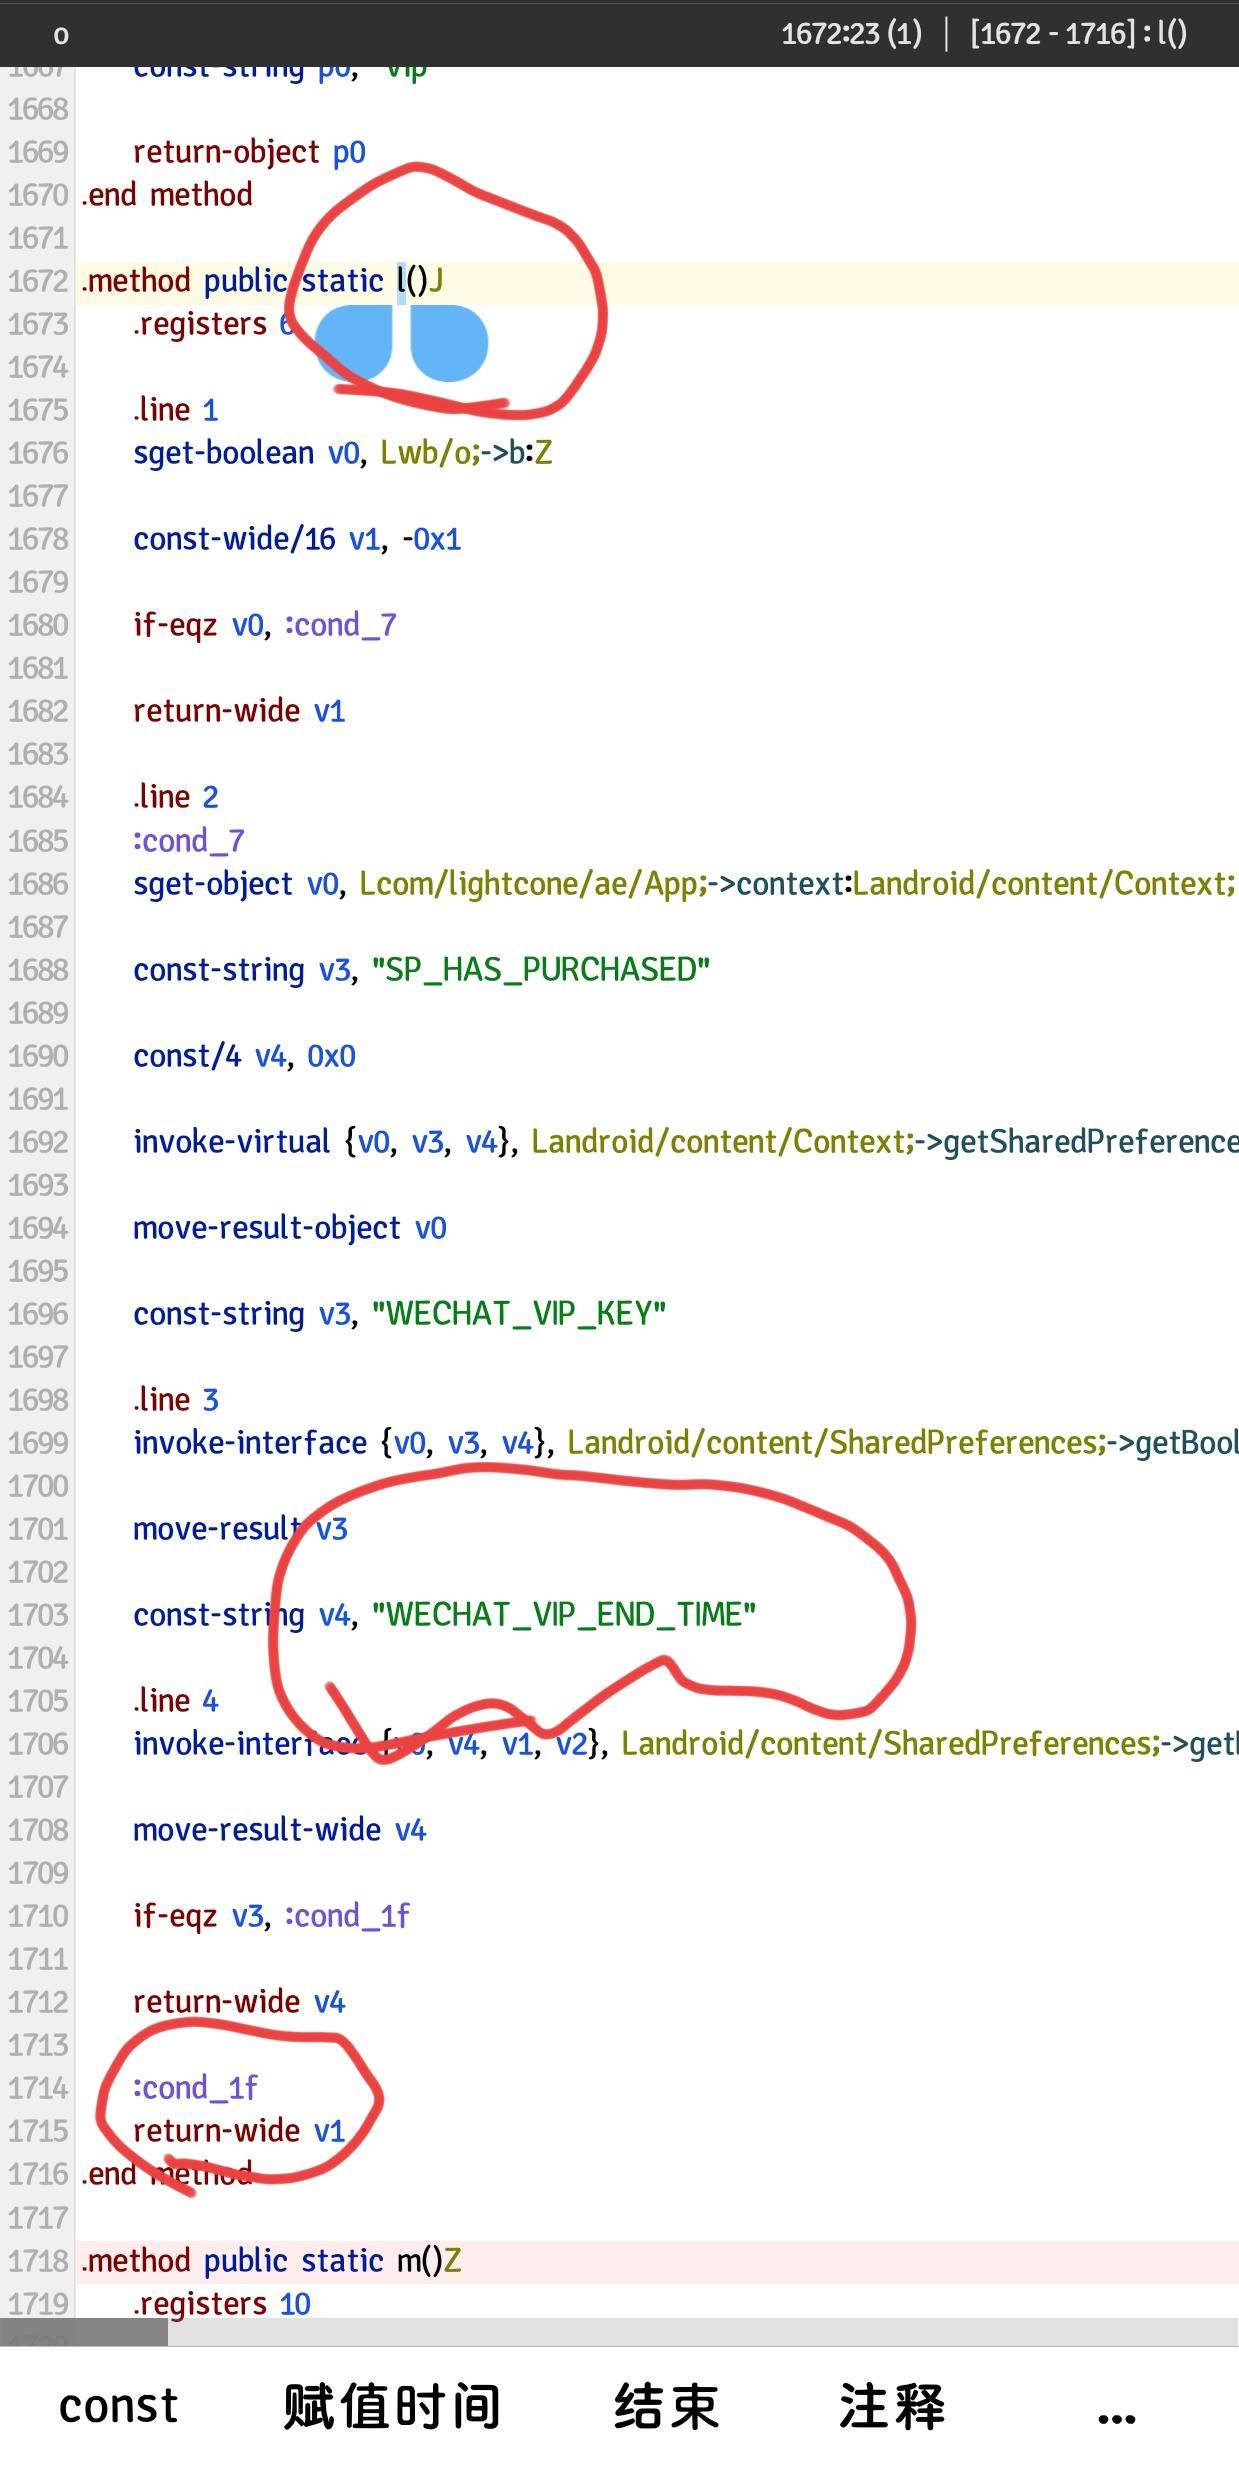Click .method public static m()Z line

271,2260
